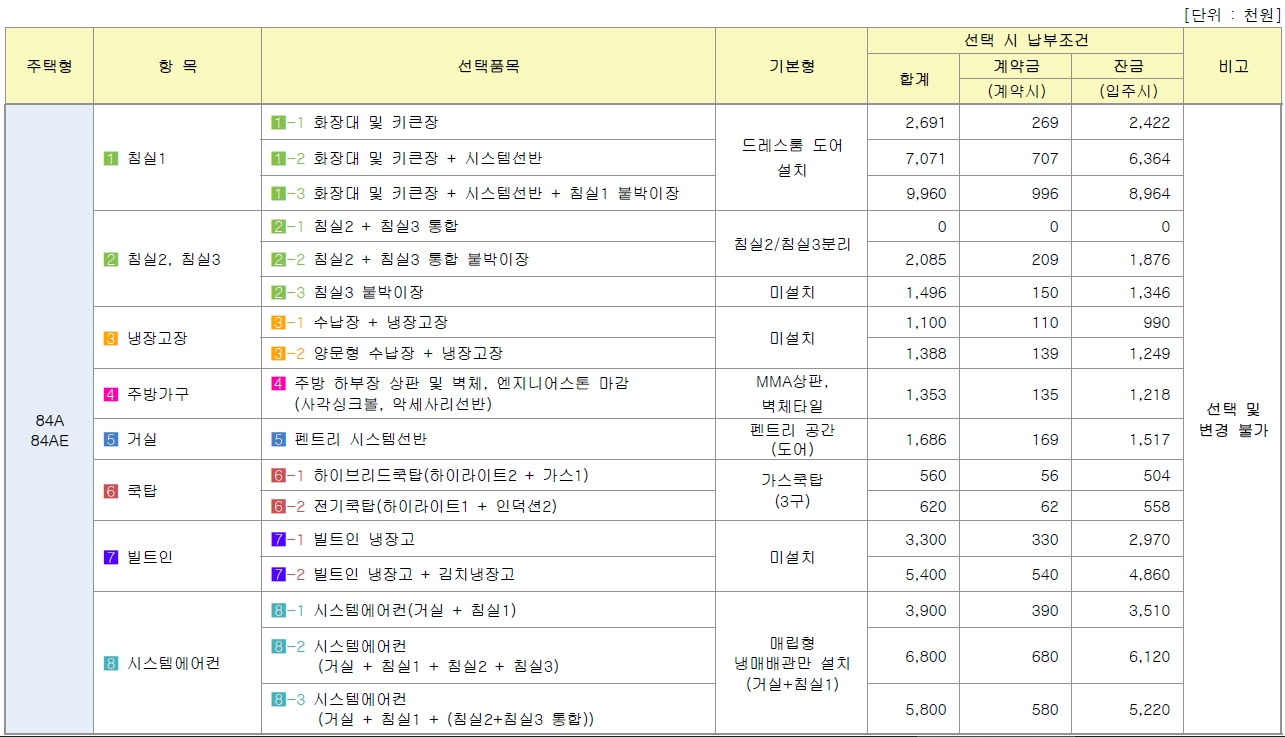Screen dimensions: 1285x737
Task: Click the 1-1 badge before 화장대 및 키큰장
Action: coord(288,123)
